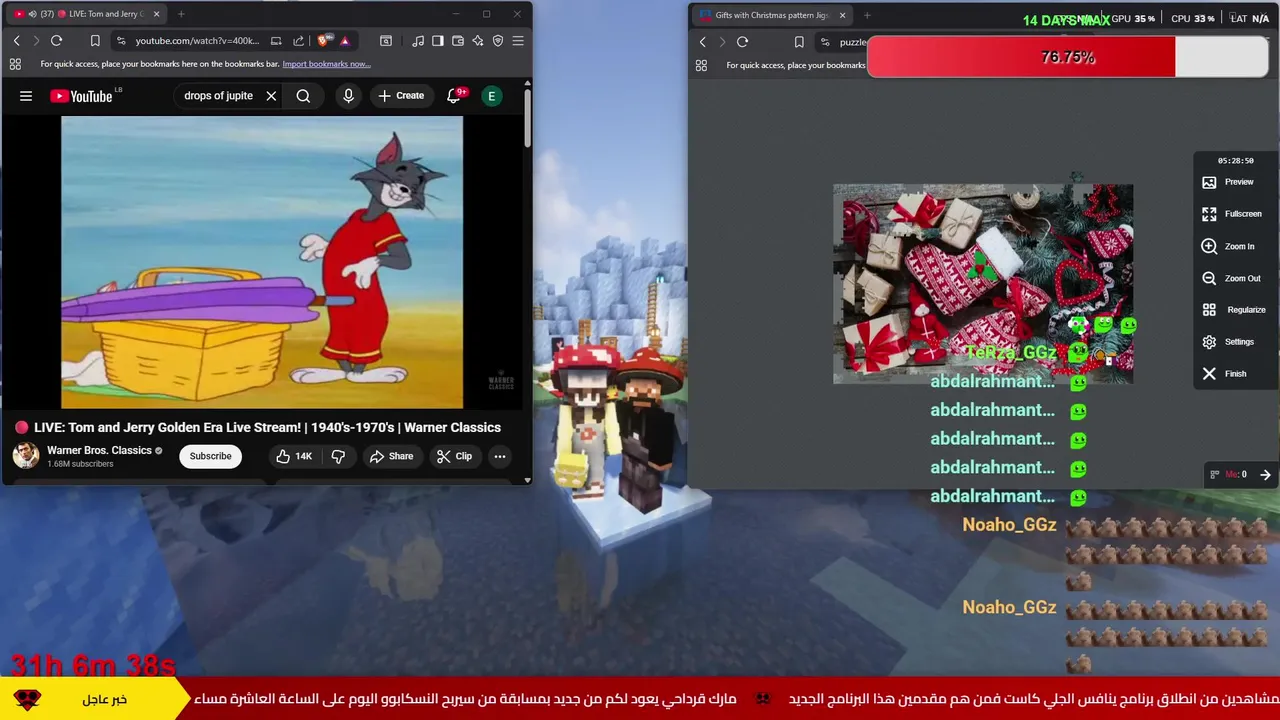Click Zoom Out on the puzzle menu
Screen dimensions: 1280x720
(x=1231, y=278)
